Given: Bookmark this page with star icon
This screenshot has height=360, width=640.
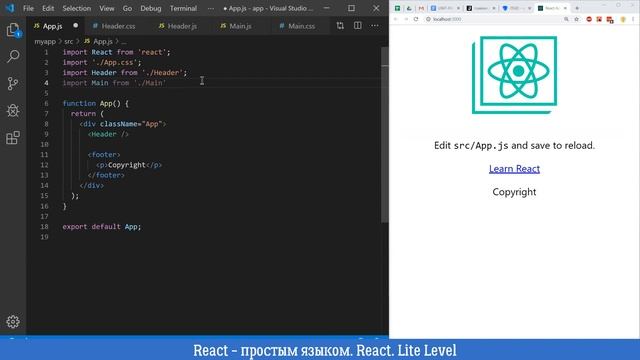Looking at the screenshot, I should pos(576,19).
